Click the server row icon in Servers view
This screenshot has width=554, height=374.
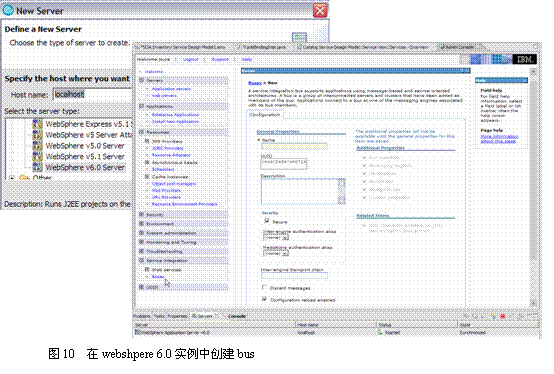click(138, 332)
